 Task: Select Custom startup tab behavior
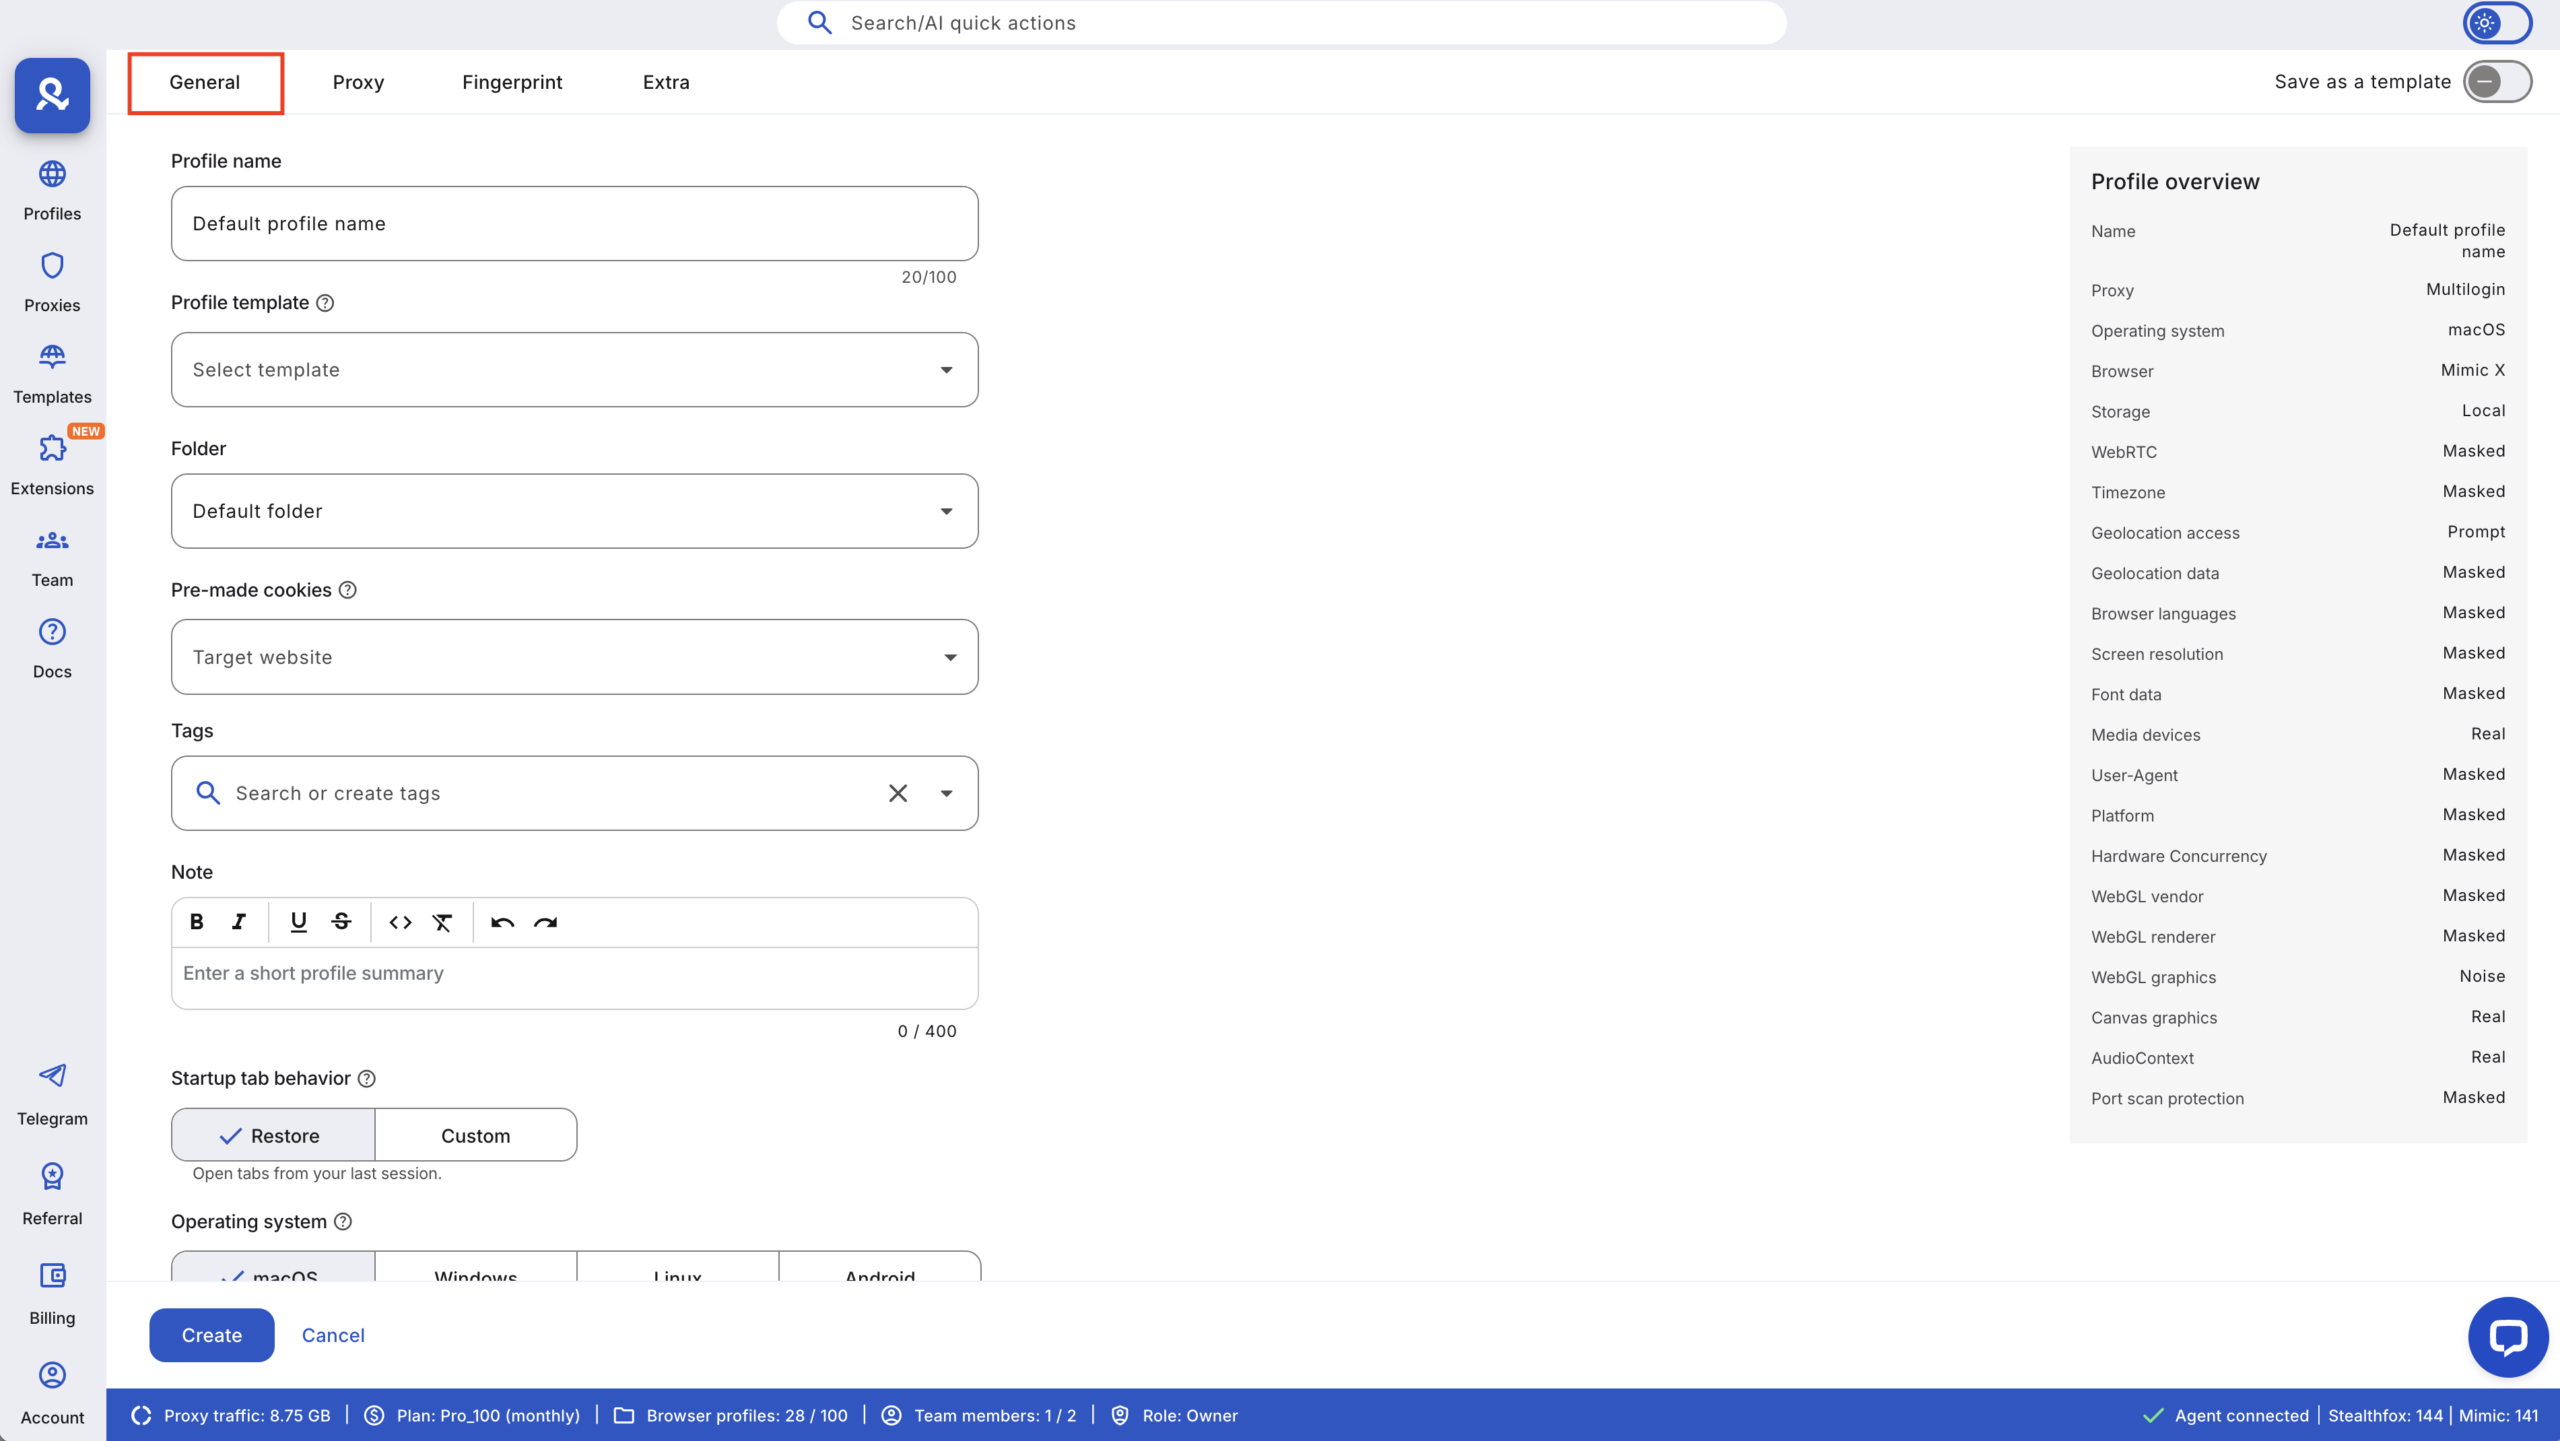475,1135
